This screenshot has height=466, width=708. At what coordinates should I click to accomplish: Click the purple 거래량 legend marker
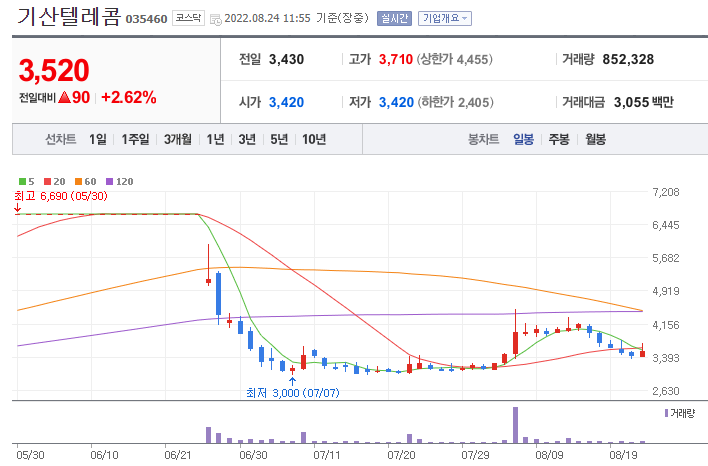[x=666, y=413]
